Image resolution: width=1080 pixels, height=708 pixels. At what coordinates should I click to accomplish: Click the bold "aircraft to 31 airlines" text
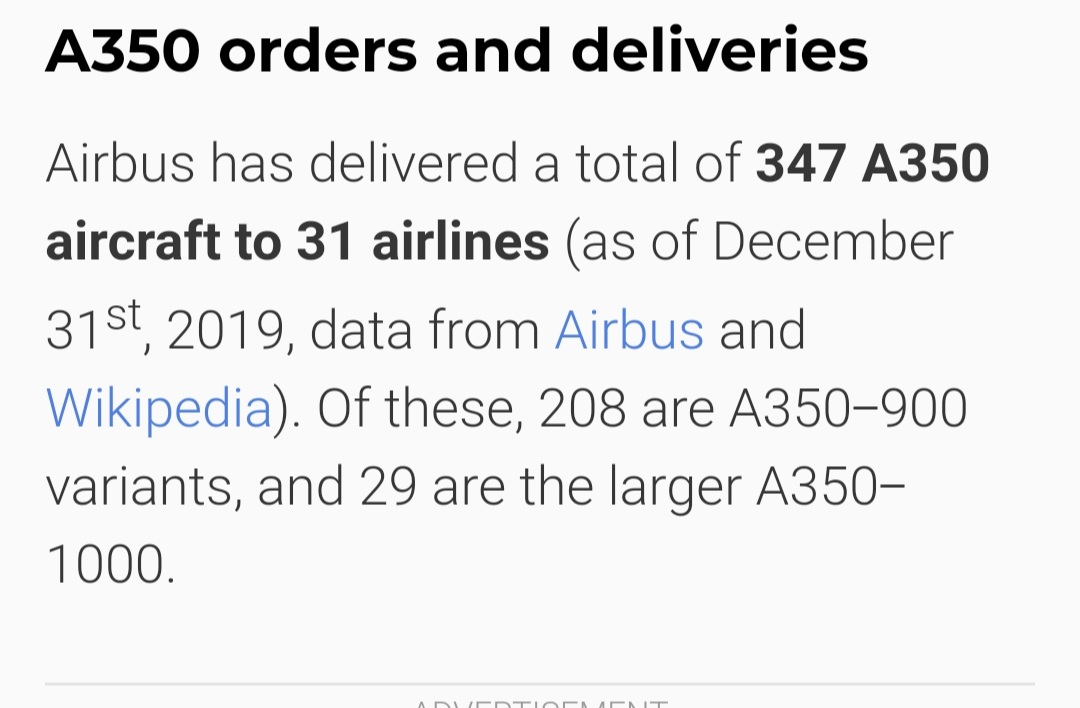[x=297, y=243]
